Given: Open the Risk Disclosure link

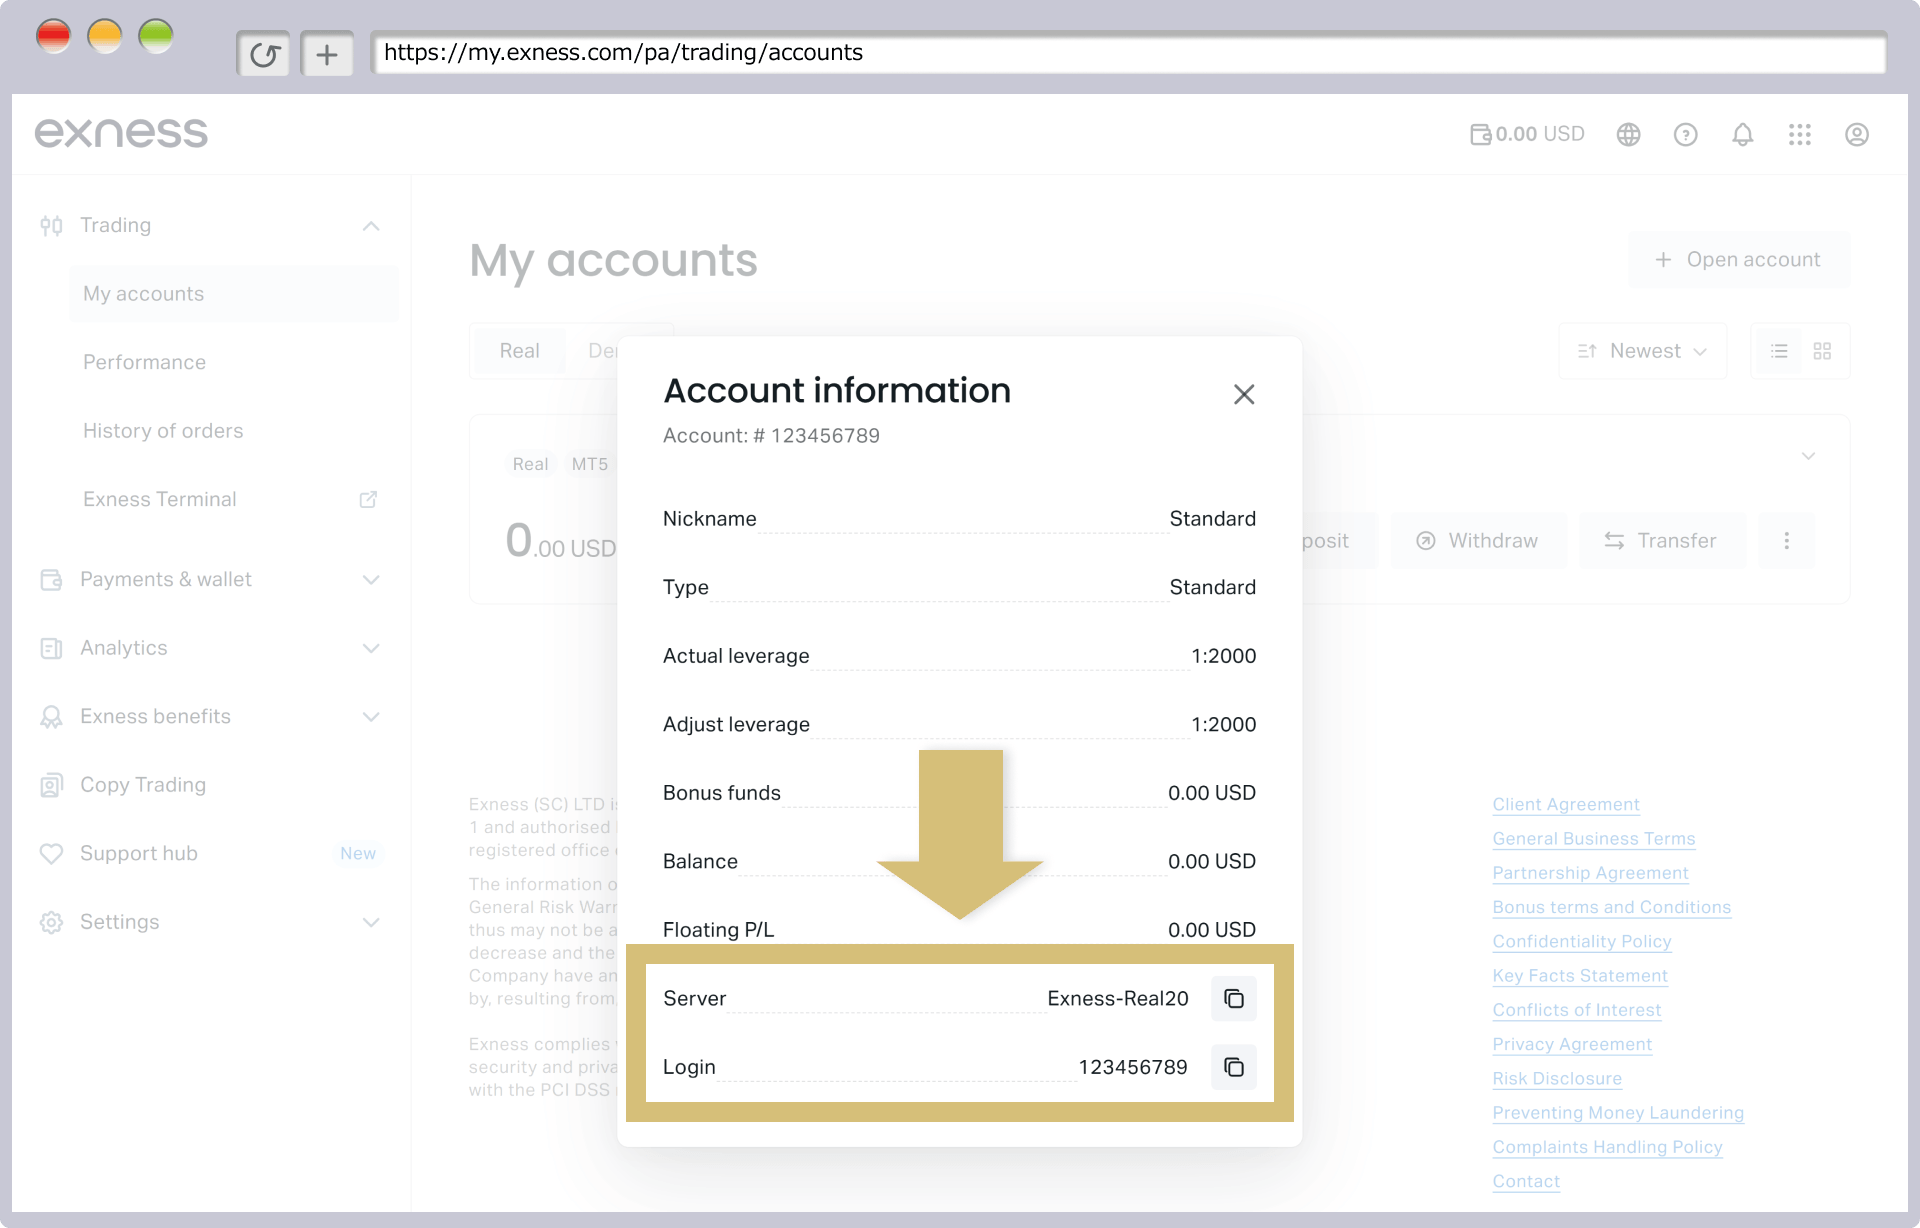Looking at the screenshot, I should pos(1557,1079).
